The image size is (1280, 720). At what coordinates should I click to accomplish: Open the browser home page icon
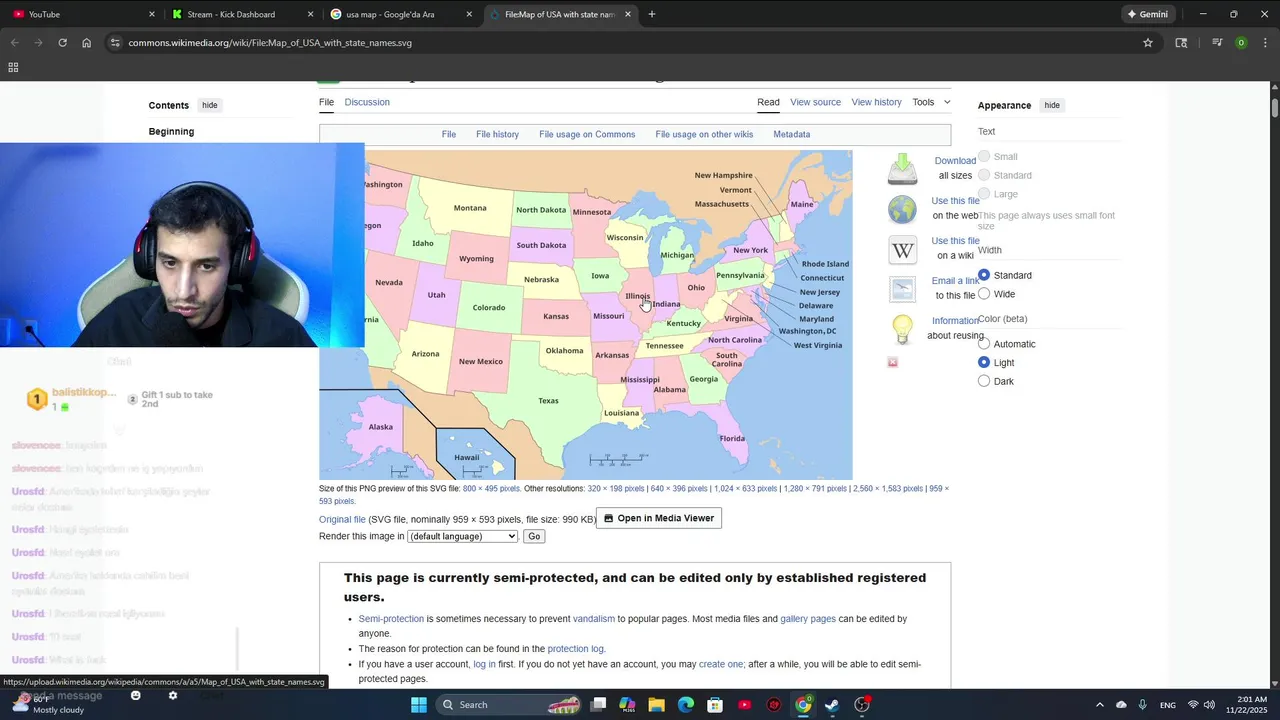[87, 43]
